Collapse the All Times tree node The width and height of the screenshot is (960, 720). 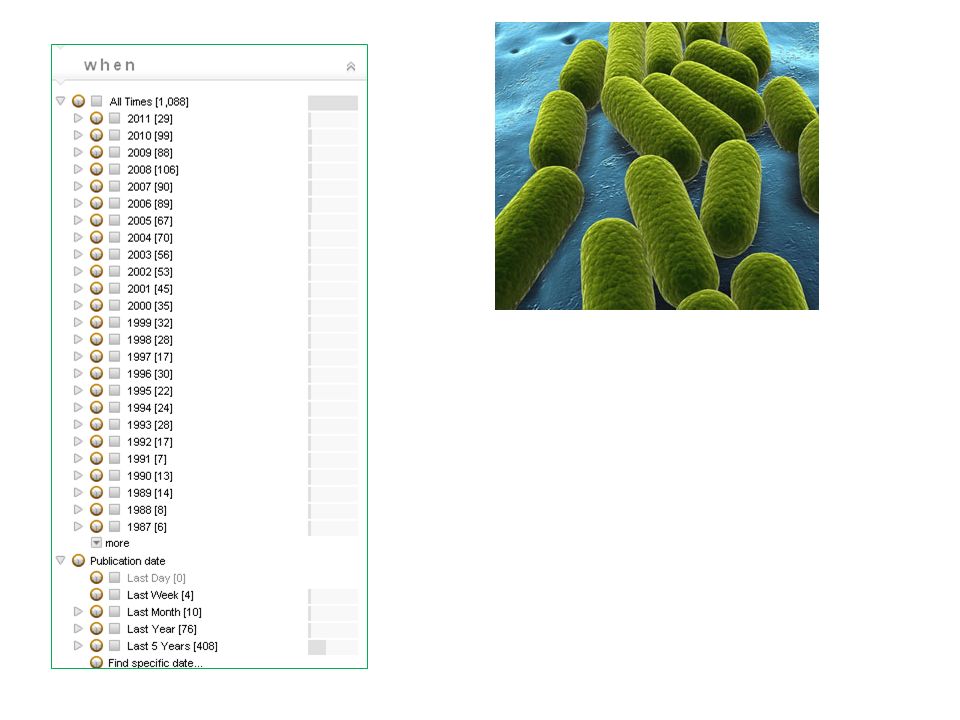(x=61, y=101)
